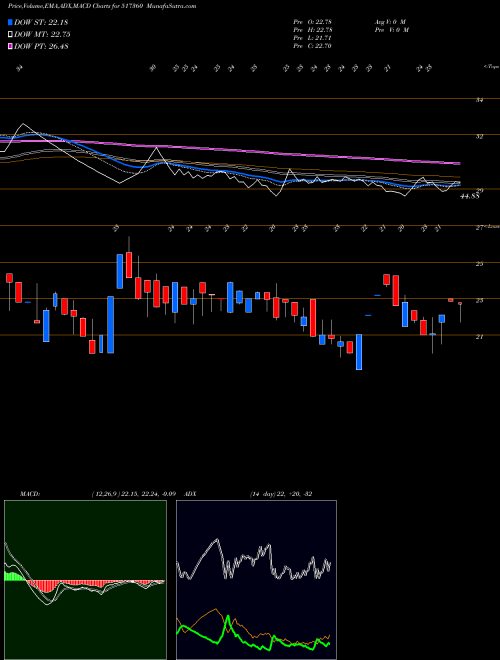The width and height of the screenshot is (500, 660).
Task: Click the magenta DOW PT legend swatch
Action: pyautogui.click(x=11, y=46)
